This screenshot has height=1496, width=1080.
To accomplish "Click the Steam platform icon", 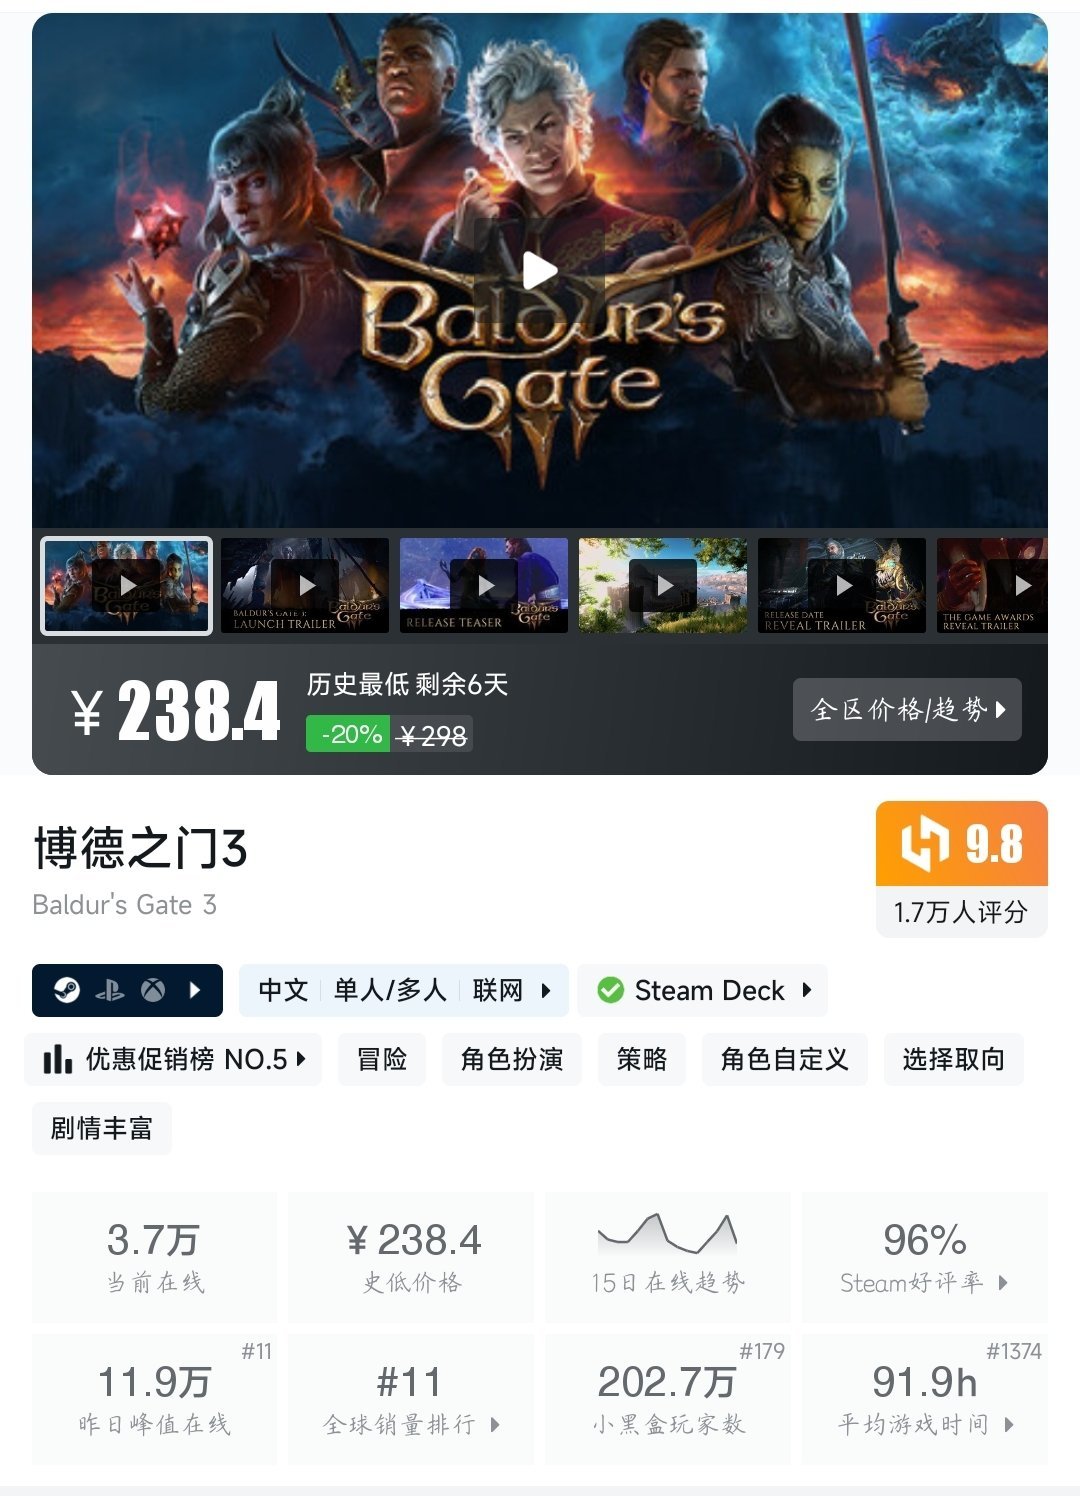I will point(67,990).
